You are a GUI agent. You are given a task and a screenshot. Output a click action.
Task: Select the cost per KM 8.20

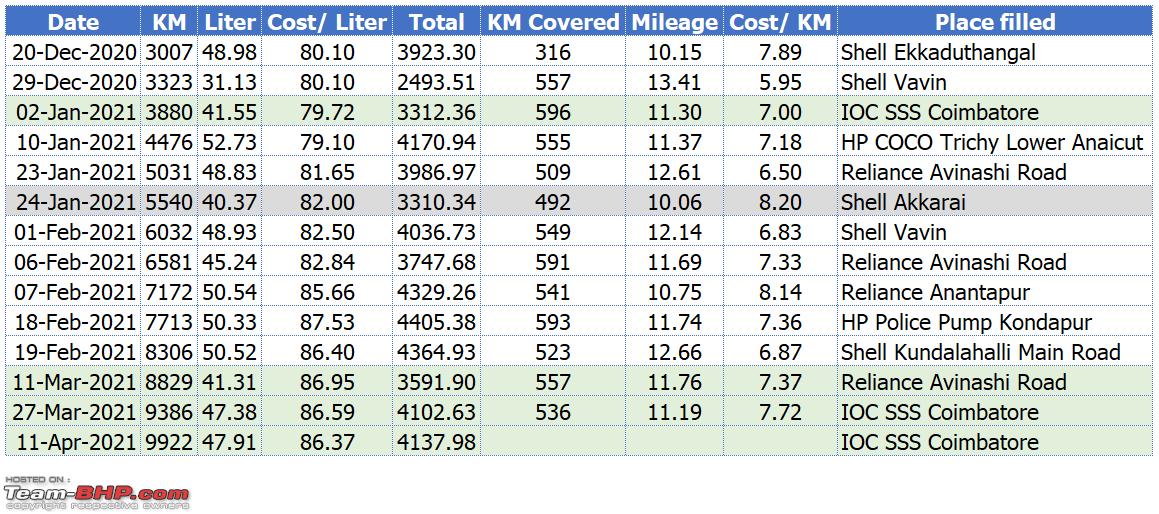780,202
